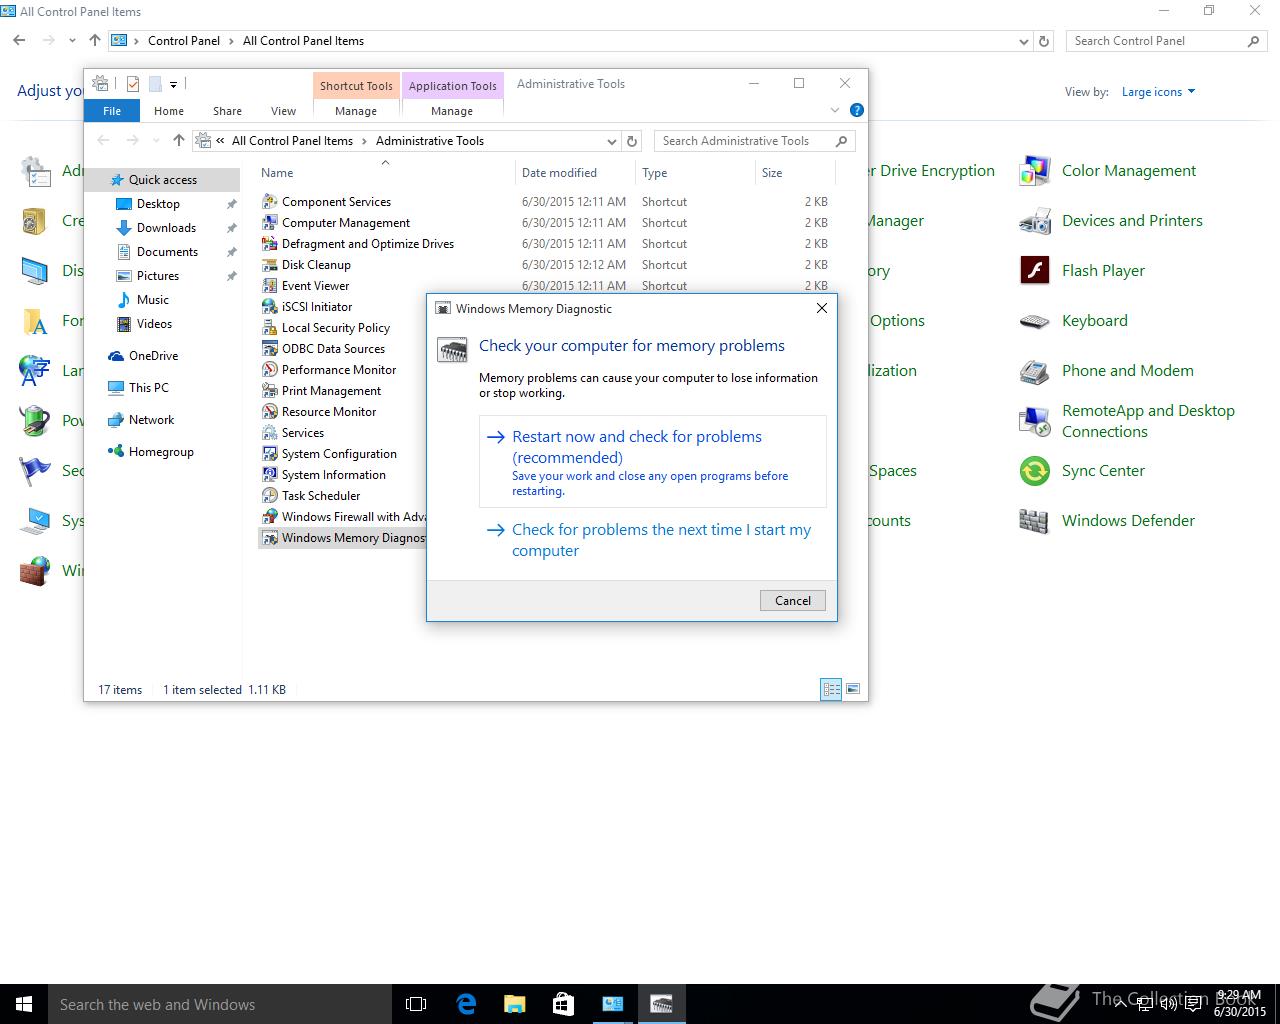Select Downloads in navigation pane
This screenshot has width=1280, height=1024.
[x=166, y=228]
